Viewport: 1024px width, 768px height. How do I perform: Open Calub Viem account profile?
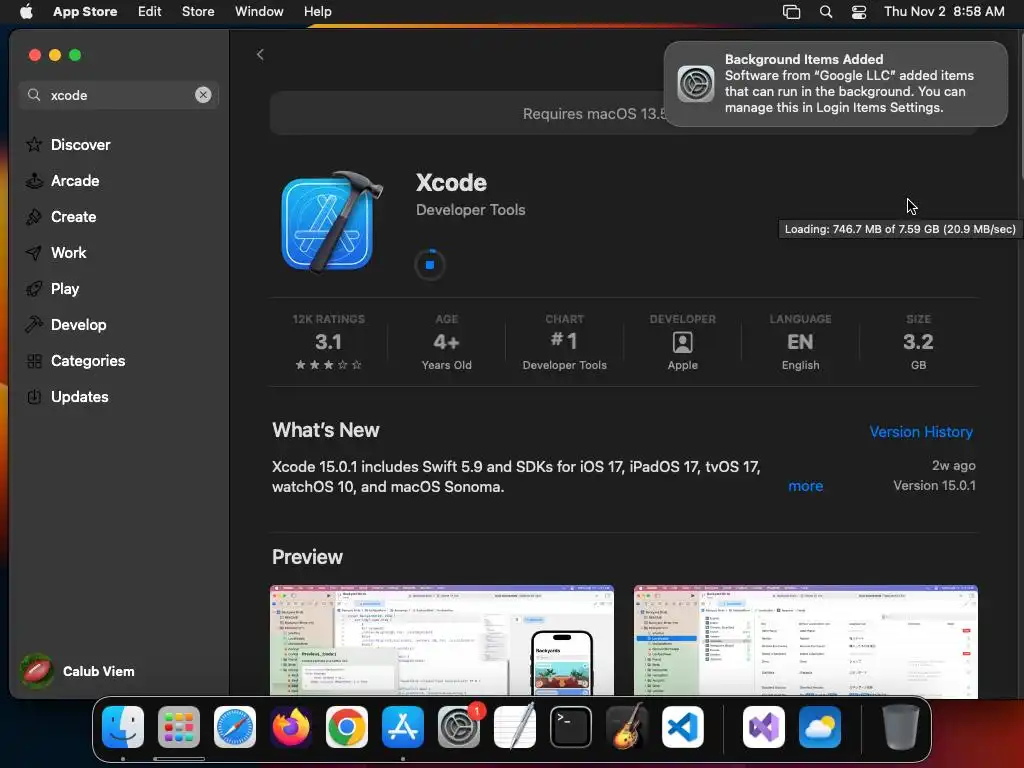click(78, 671)
